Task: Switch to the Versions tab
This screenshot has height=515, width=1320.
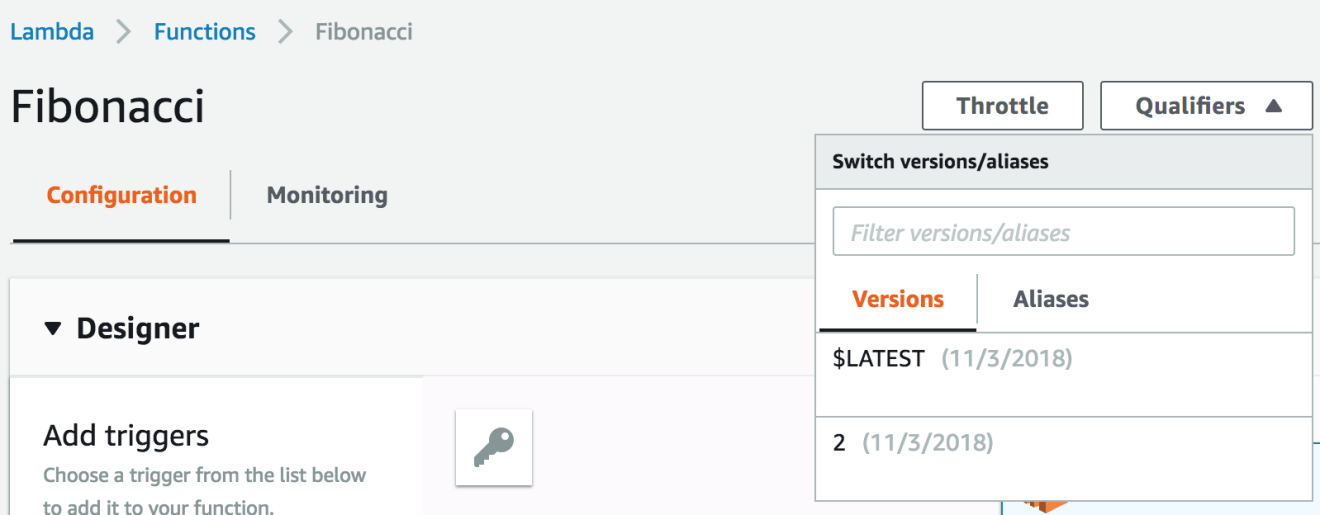Action: tap(897, 299)
